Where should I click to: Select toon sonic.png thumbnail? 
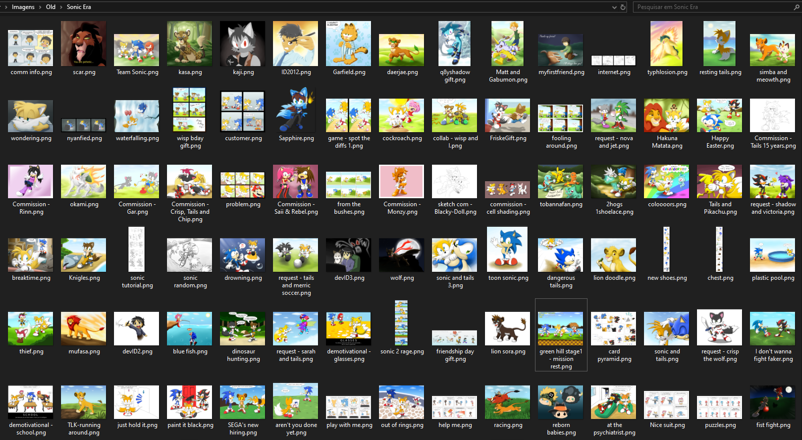pyautogui.click(x=507, y=249)
